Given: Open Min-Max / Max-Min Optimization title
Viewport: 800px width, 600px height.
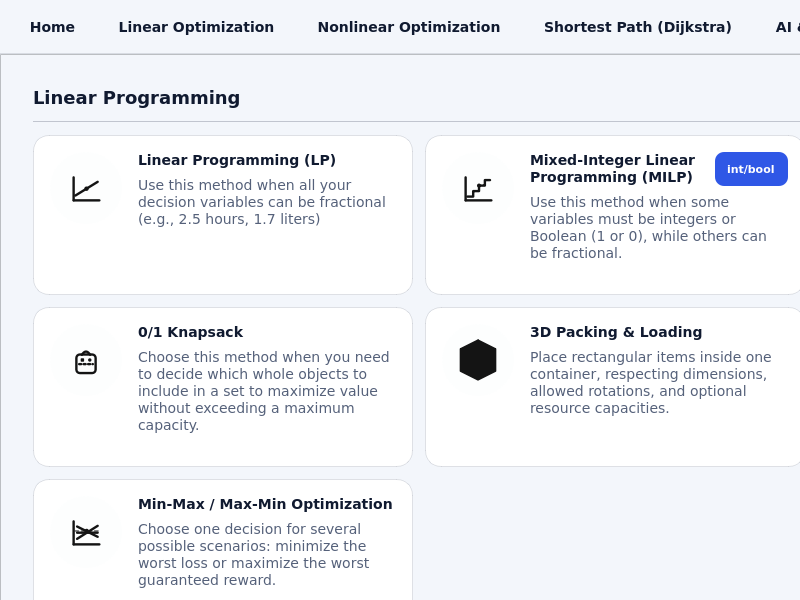Looking at the screenshot, I should pos(265,504).
